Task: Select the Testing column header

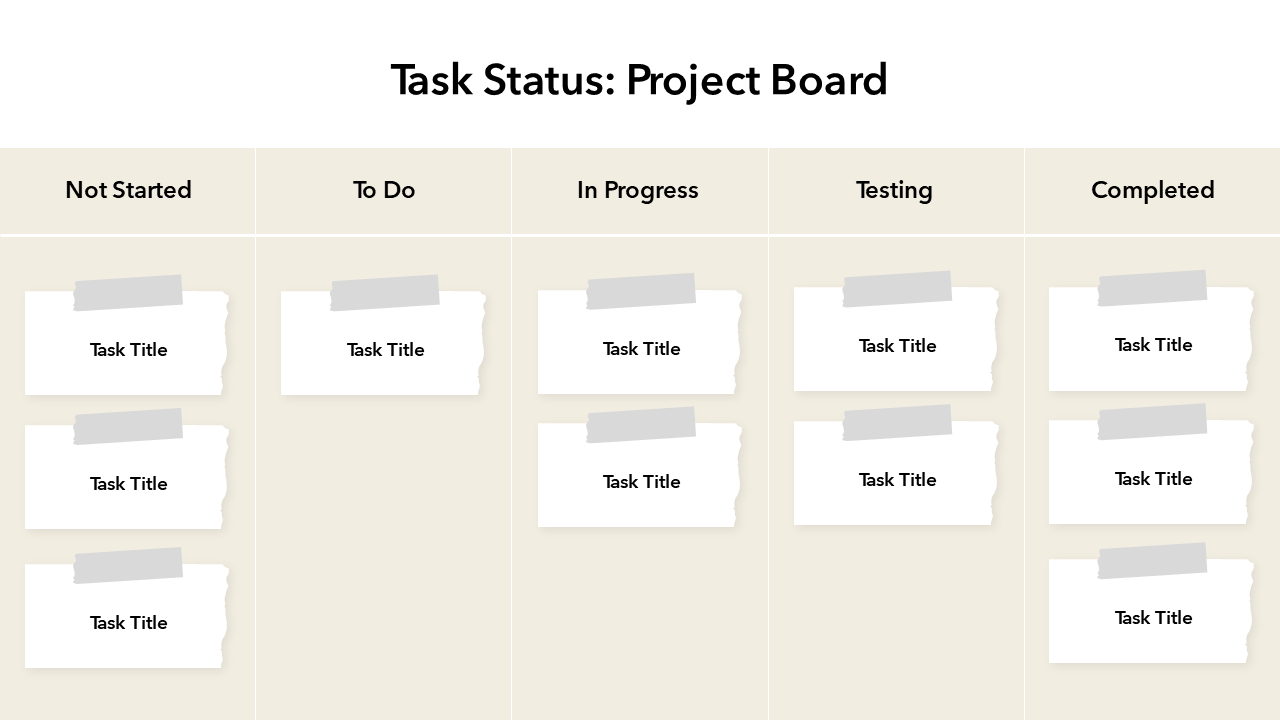Action: pyautogui.click(x=894, y=190)
